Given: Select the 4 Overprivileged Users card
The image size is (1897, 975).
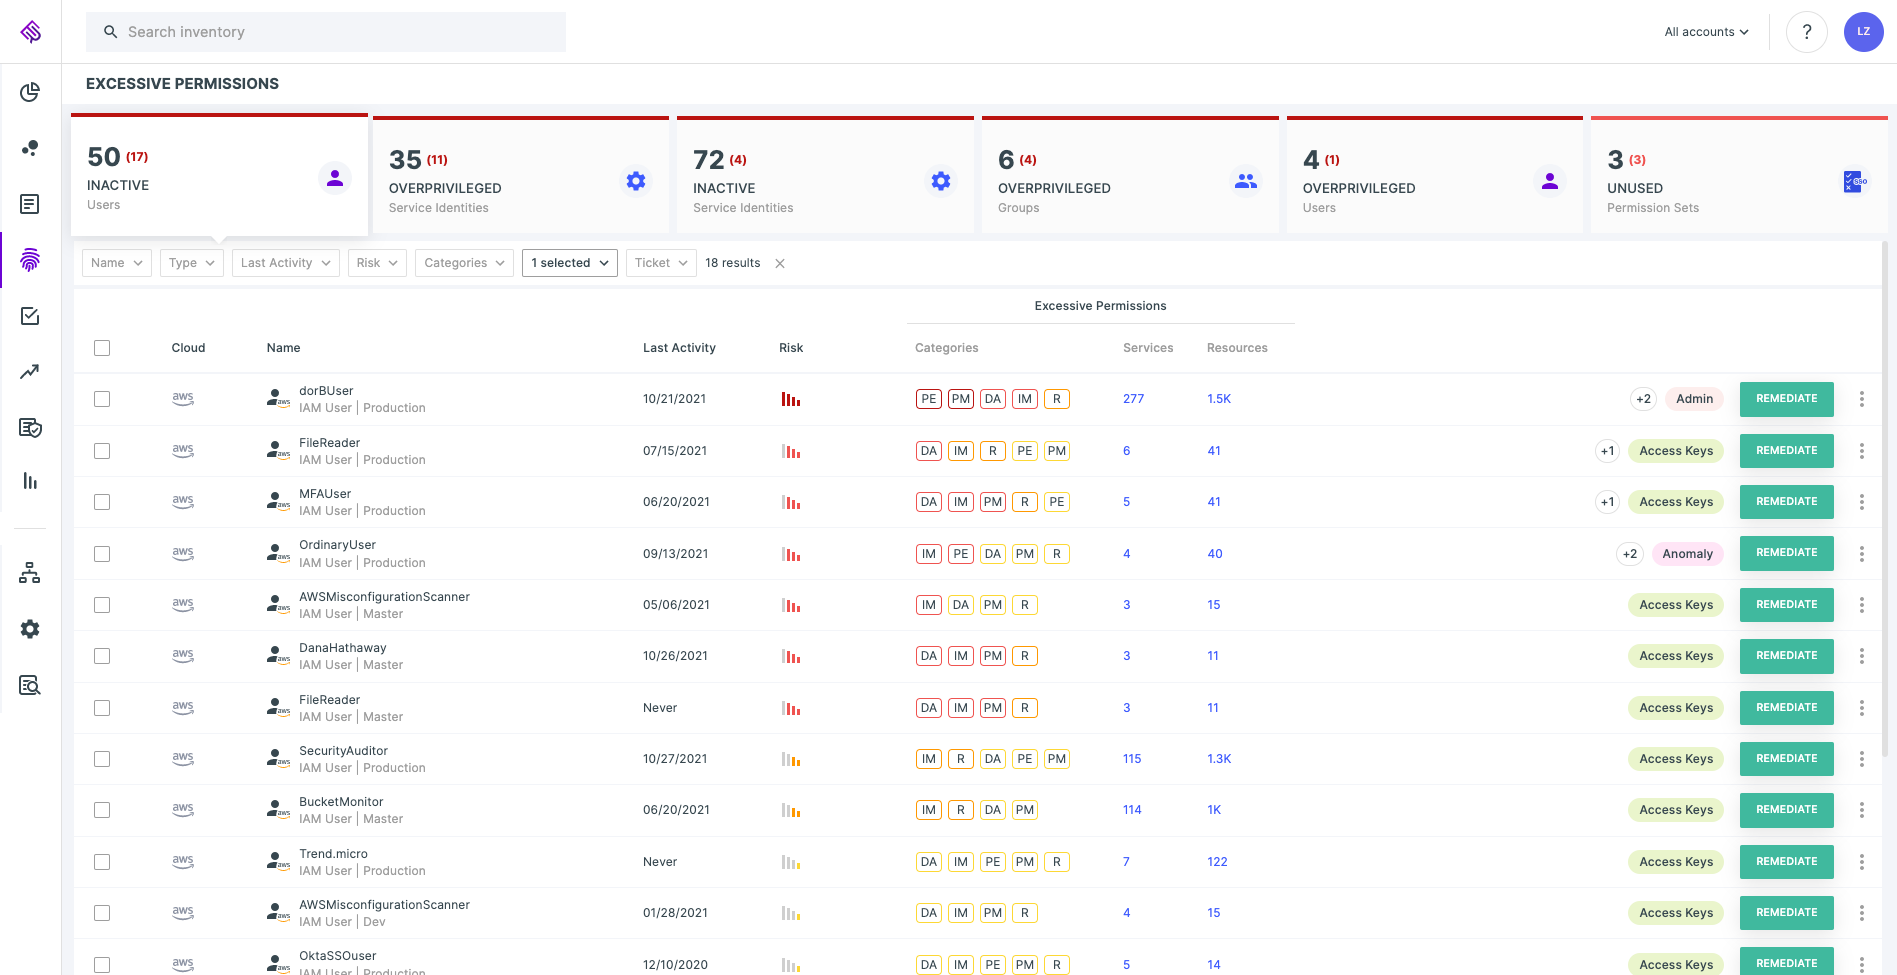Looking at the screenshot, I should coord(1435,176).
